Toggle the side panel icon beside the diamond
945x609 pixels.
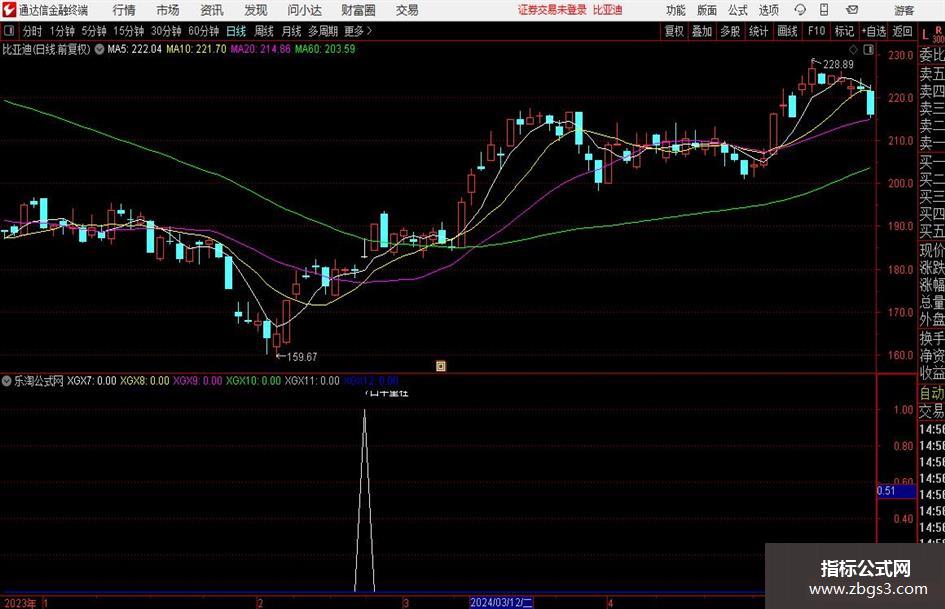click(x=868, y=50)
